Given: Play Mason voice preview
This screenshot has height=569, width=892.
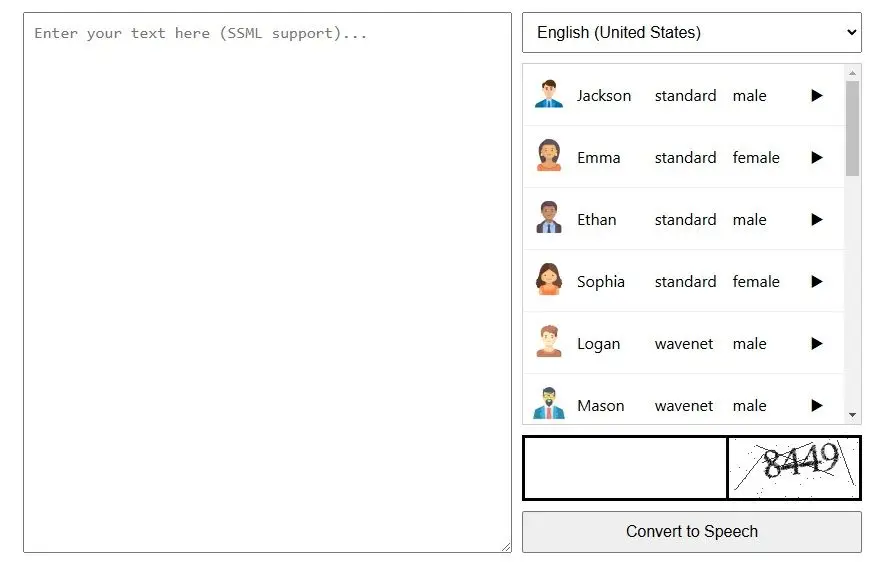Looking at the screenshot, I should pyautogui.click(x=817, y=406).
